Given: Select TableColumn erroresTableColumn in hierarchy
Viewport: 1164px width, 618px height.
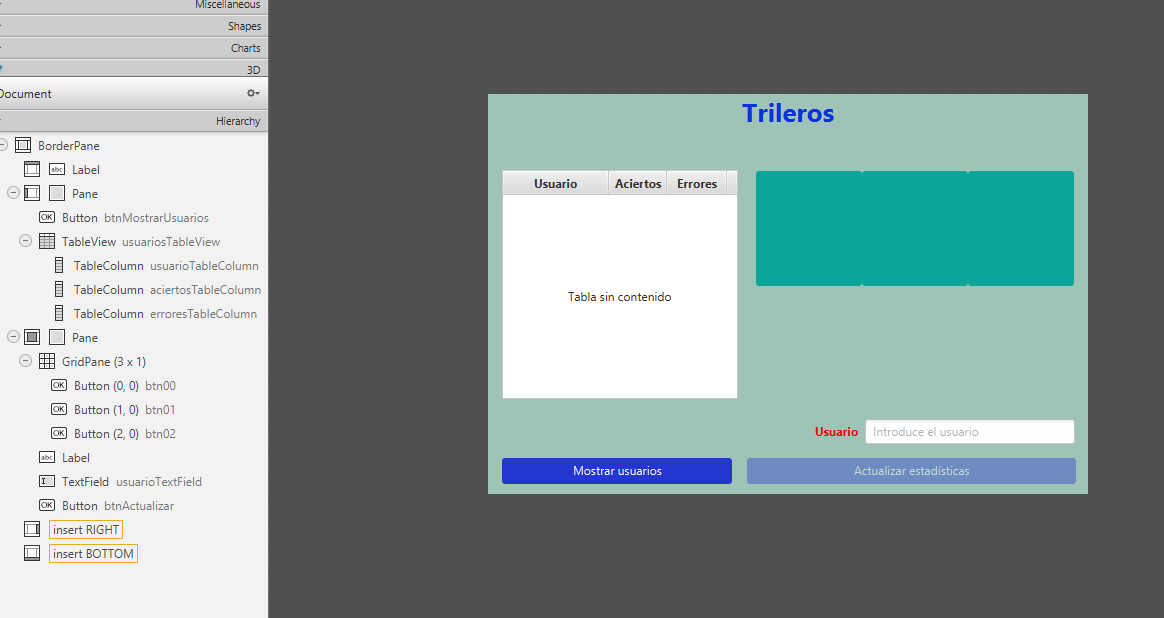Looking at the screenshot, I should pyautogui.click(x=134, y=313).
